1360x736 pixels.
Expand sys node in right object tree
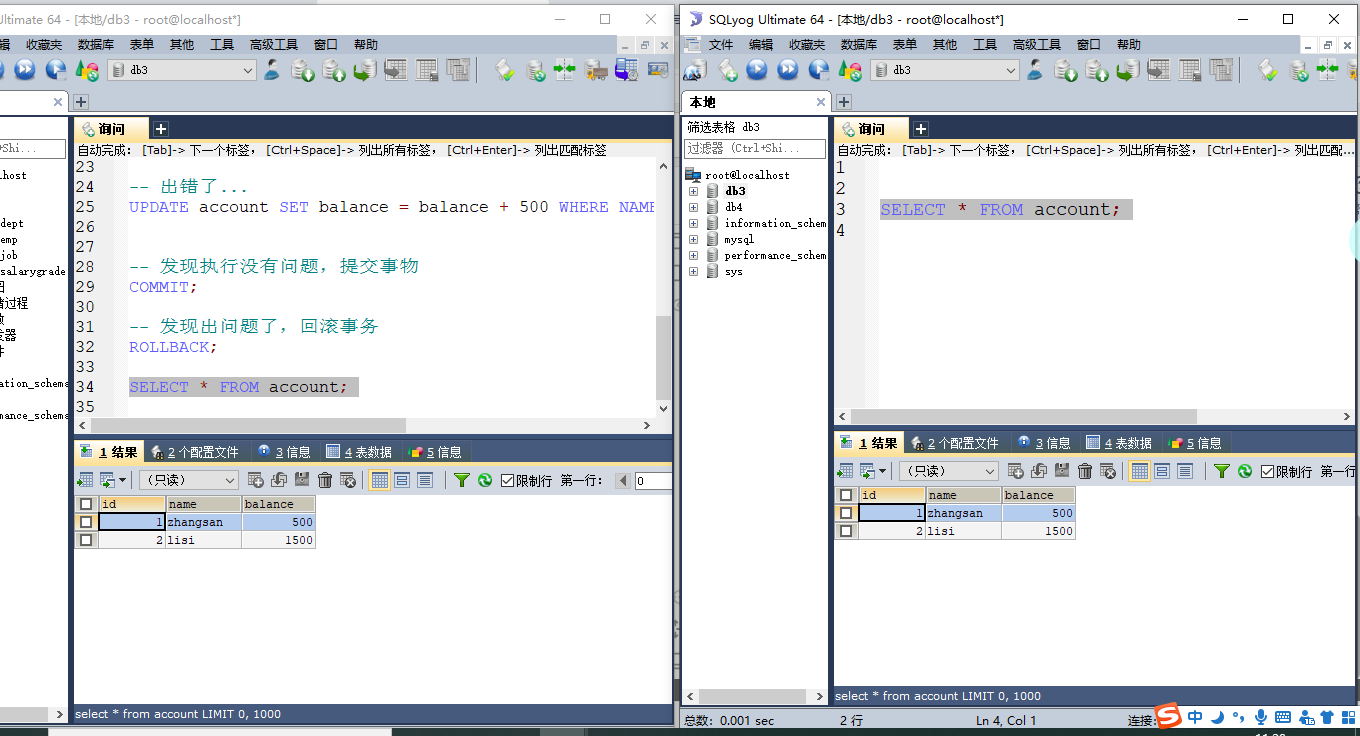(x=693, y=271)
